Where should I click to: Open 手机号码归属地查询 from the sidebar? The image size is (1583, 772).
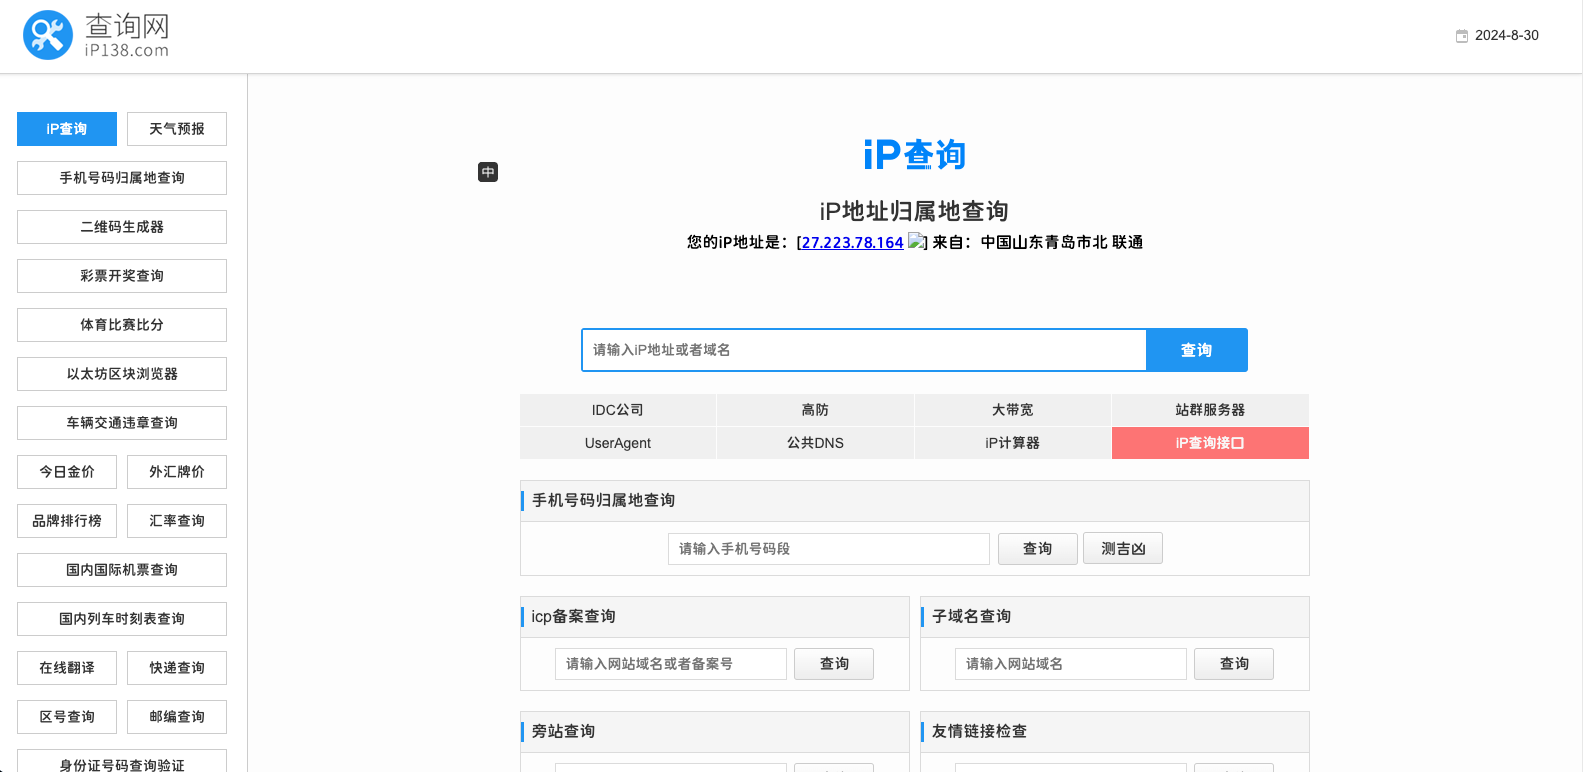click(122, 178)
